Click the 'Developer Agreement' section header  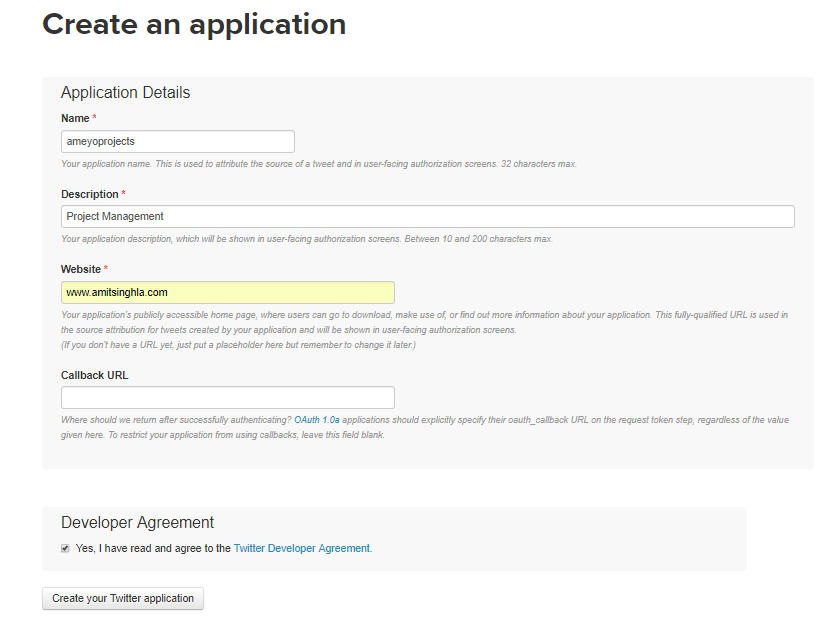[138, 522]
